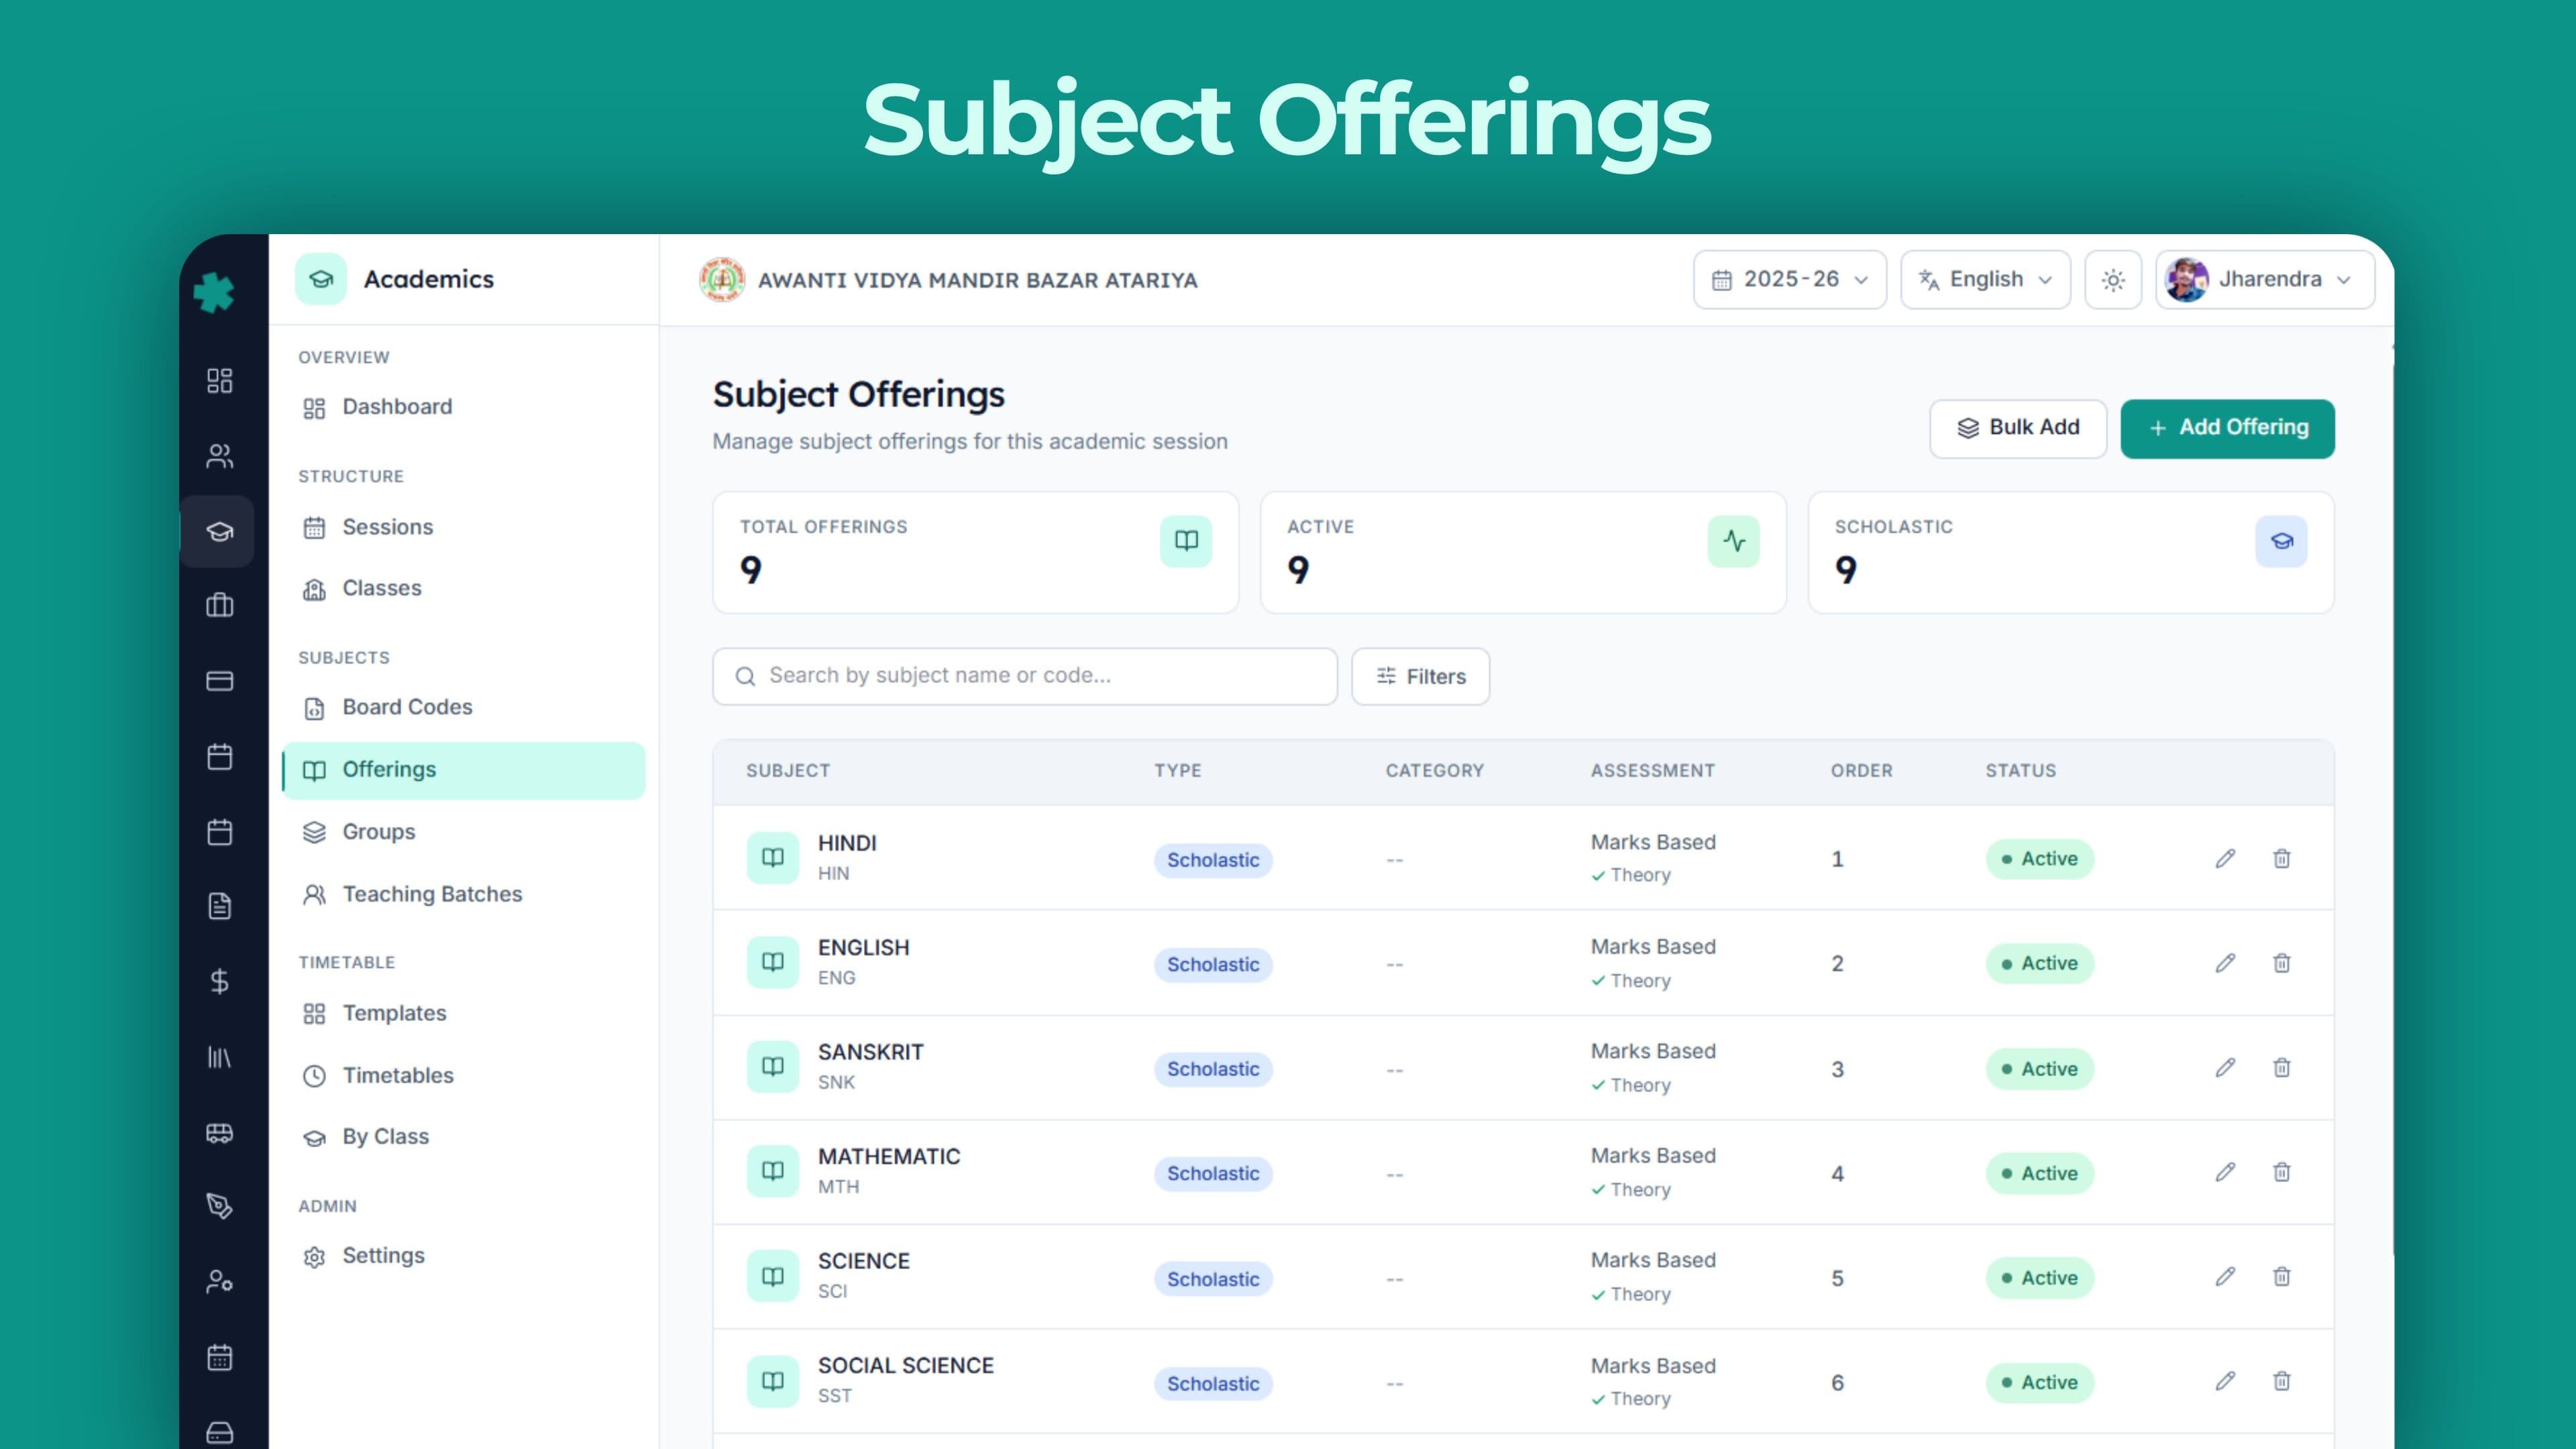The image size is (2576, 1449).
Task: Click the STATUS column header
Action: point(2020,771)
